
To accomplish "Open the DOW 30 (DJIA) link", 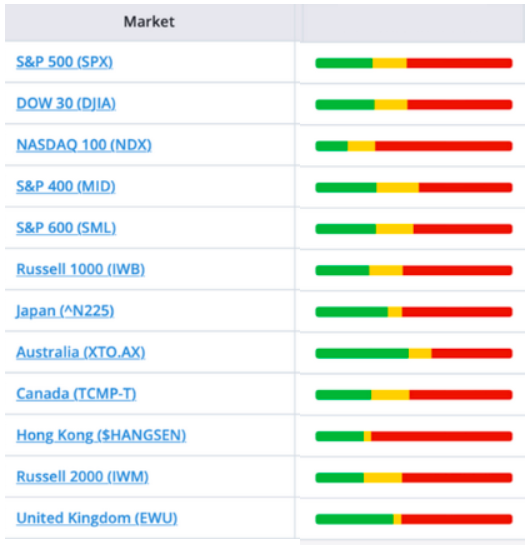I will tap(66, 104).
